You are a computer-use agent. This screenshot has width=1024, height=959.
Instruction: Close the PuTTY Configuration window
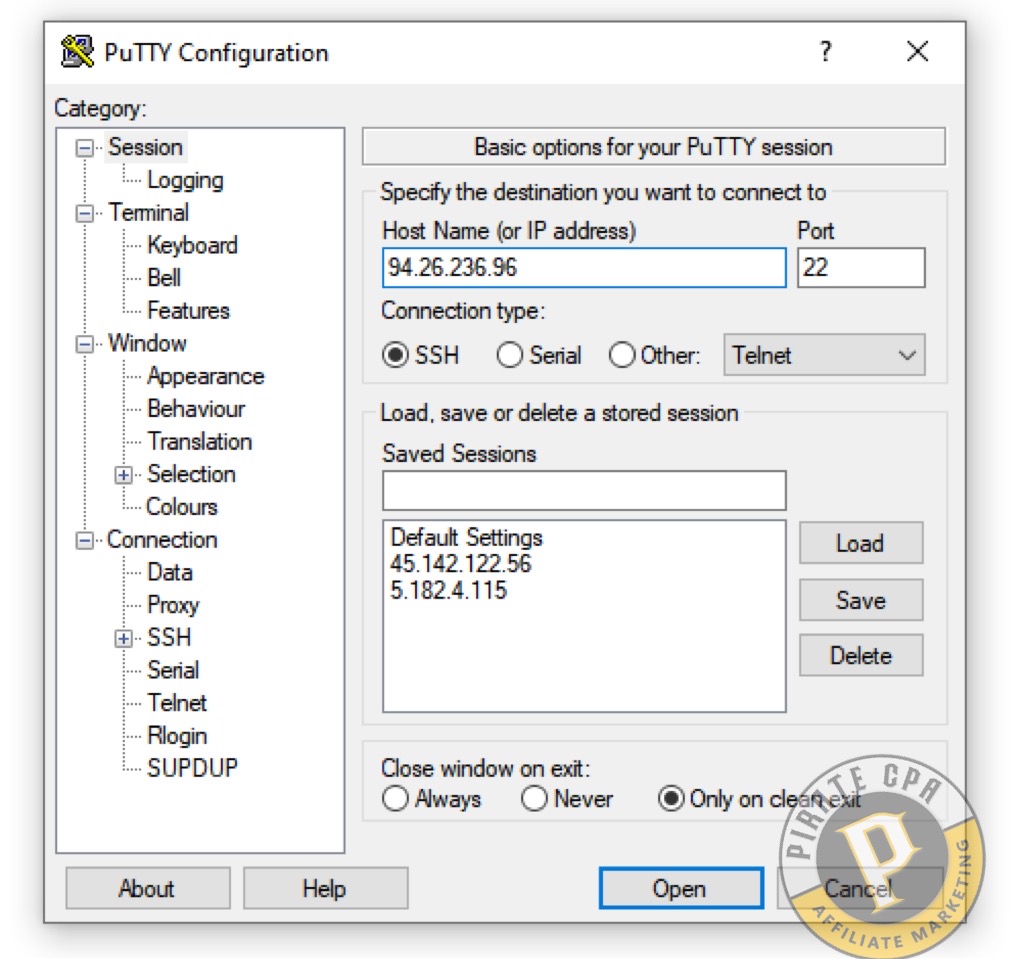click(918, 51)
